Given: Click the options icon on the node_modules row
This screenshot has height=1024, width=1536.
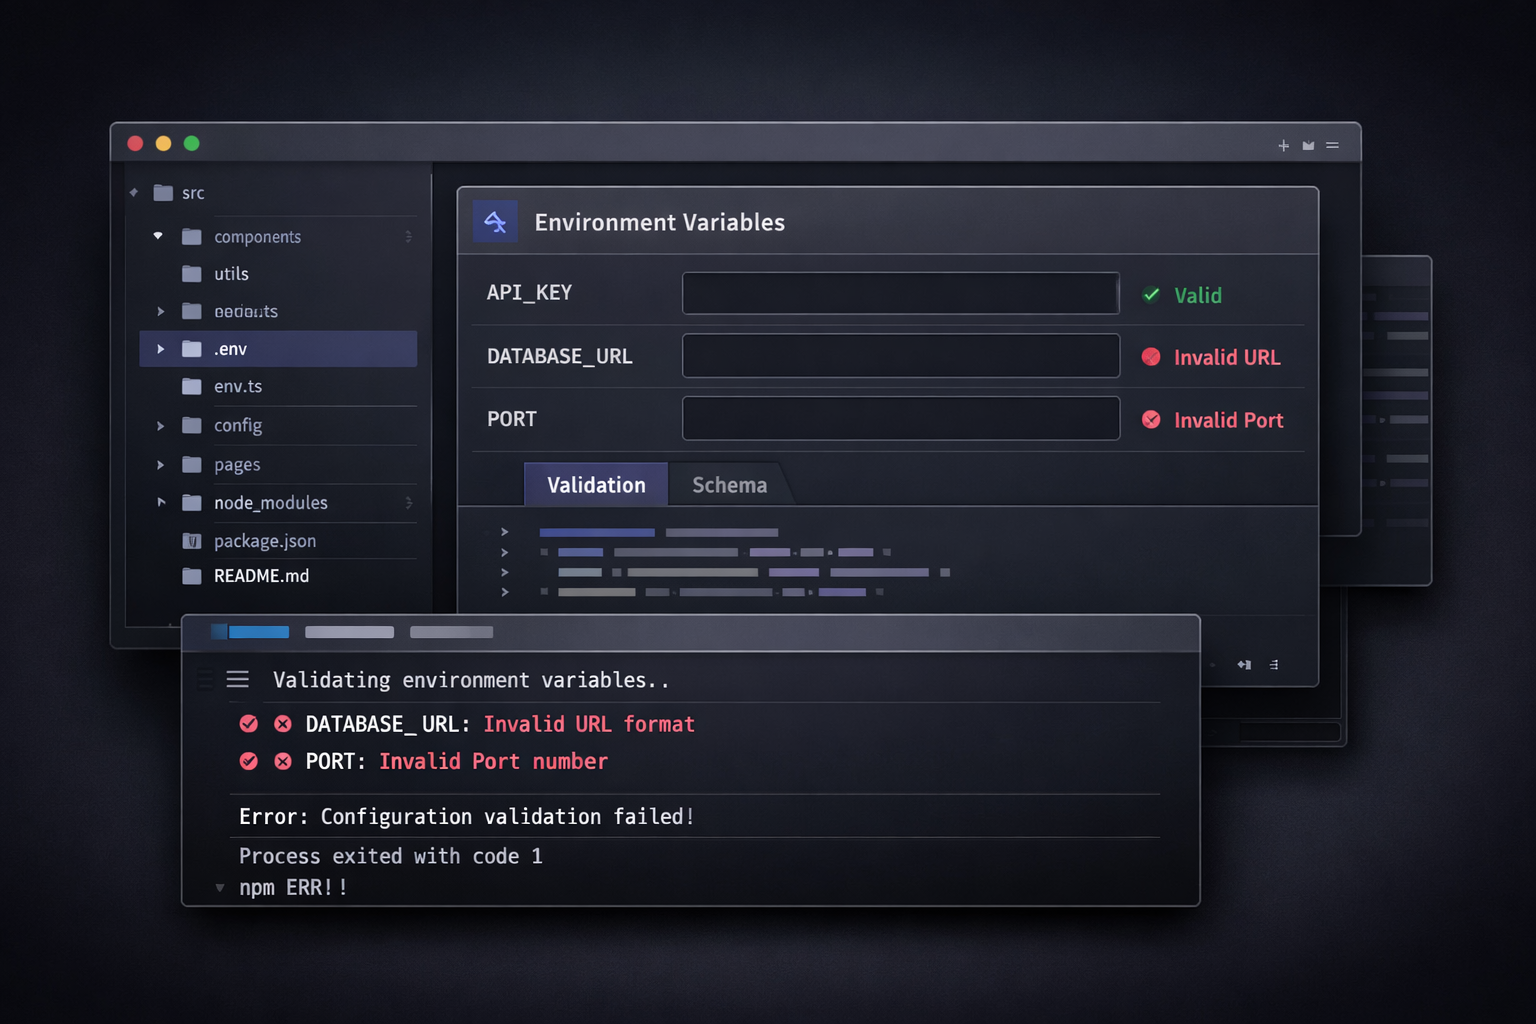Looking at the screenshot, I should (408, 503).
